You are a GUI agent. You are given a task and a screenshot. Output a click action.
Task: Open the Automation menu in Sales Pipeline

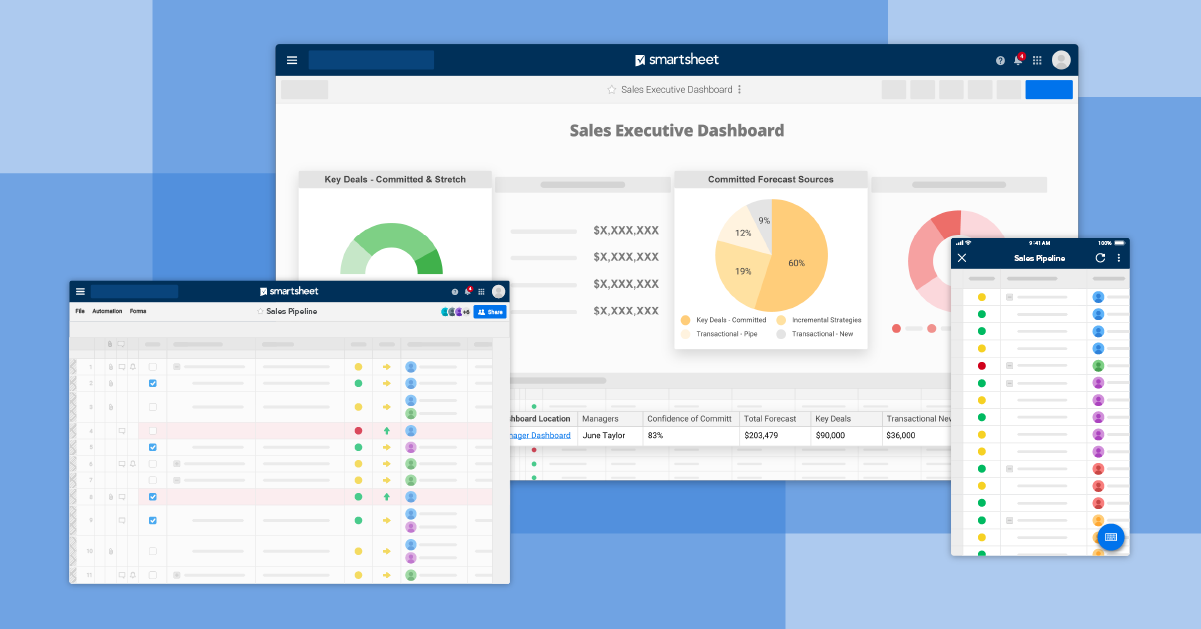107,311
